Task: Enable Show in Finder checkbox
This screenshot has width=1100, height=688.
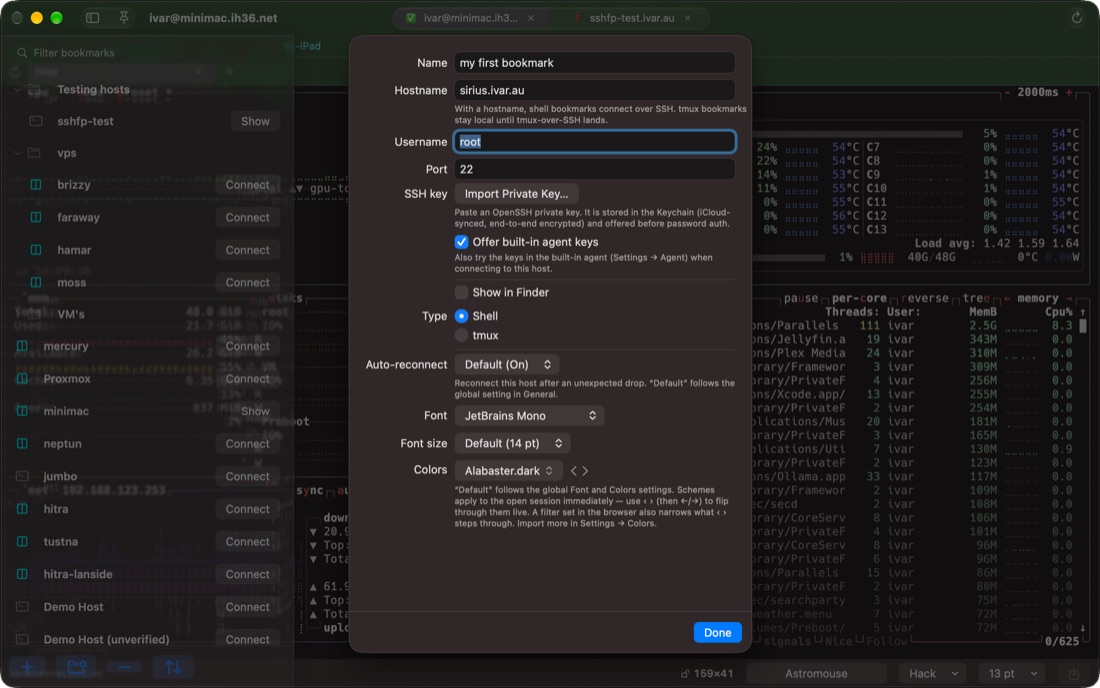Action: point(461,292)
